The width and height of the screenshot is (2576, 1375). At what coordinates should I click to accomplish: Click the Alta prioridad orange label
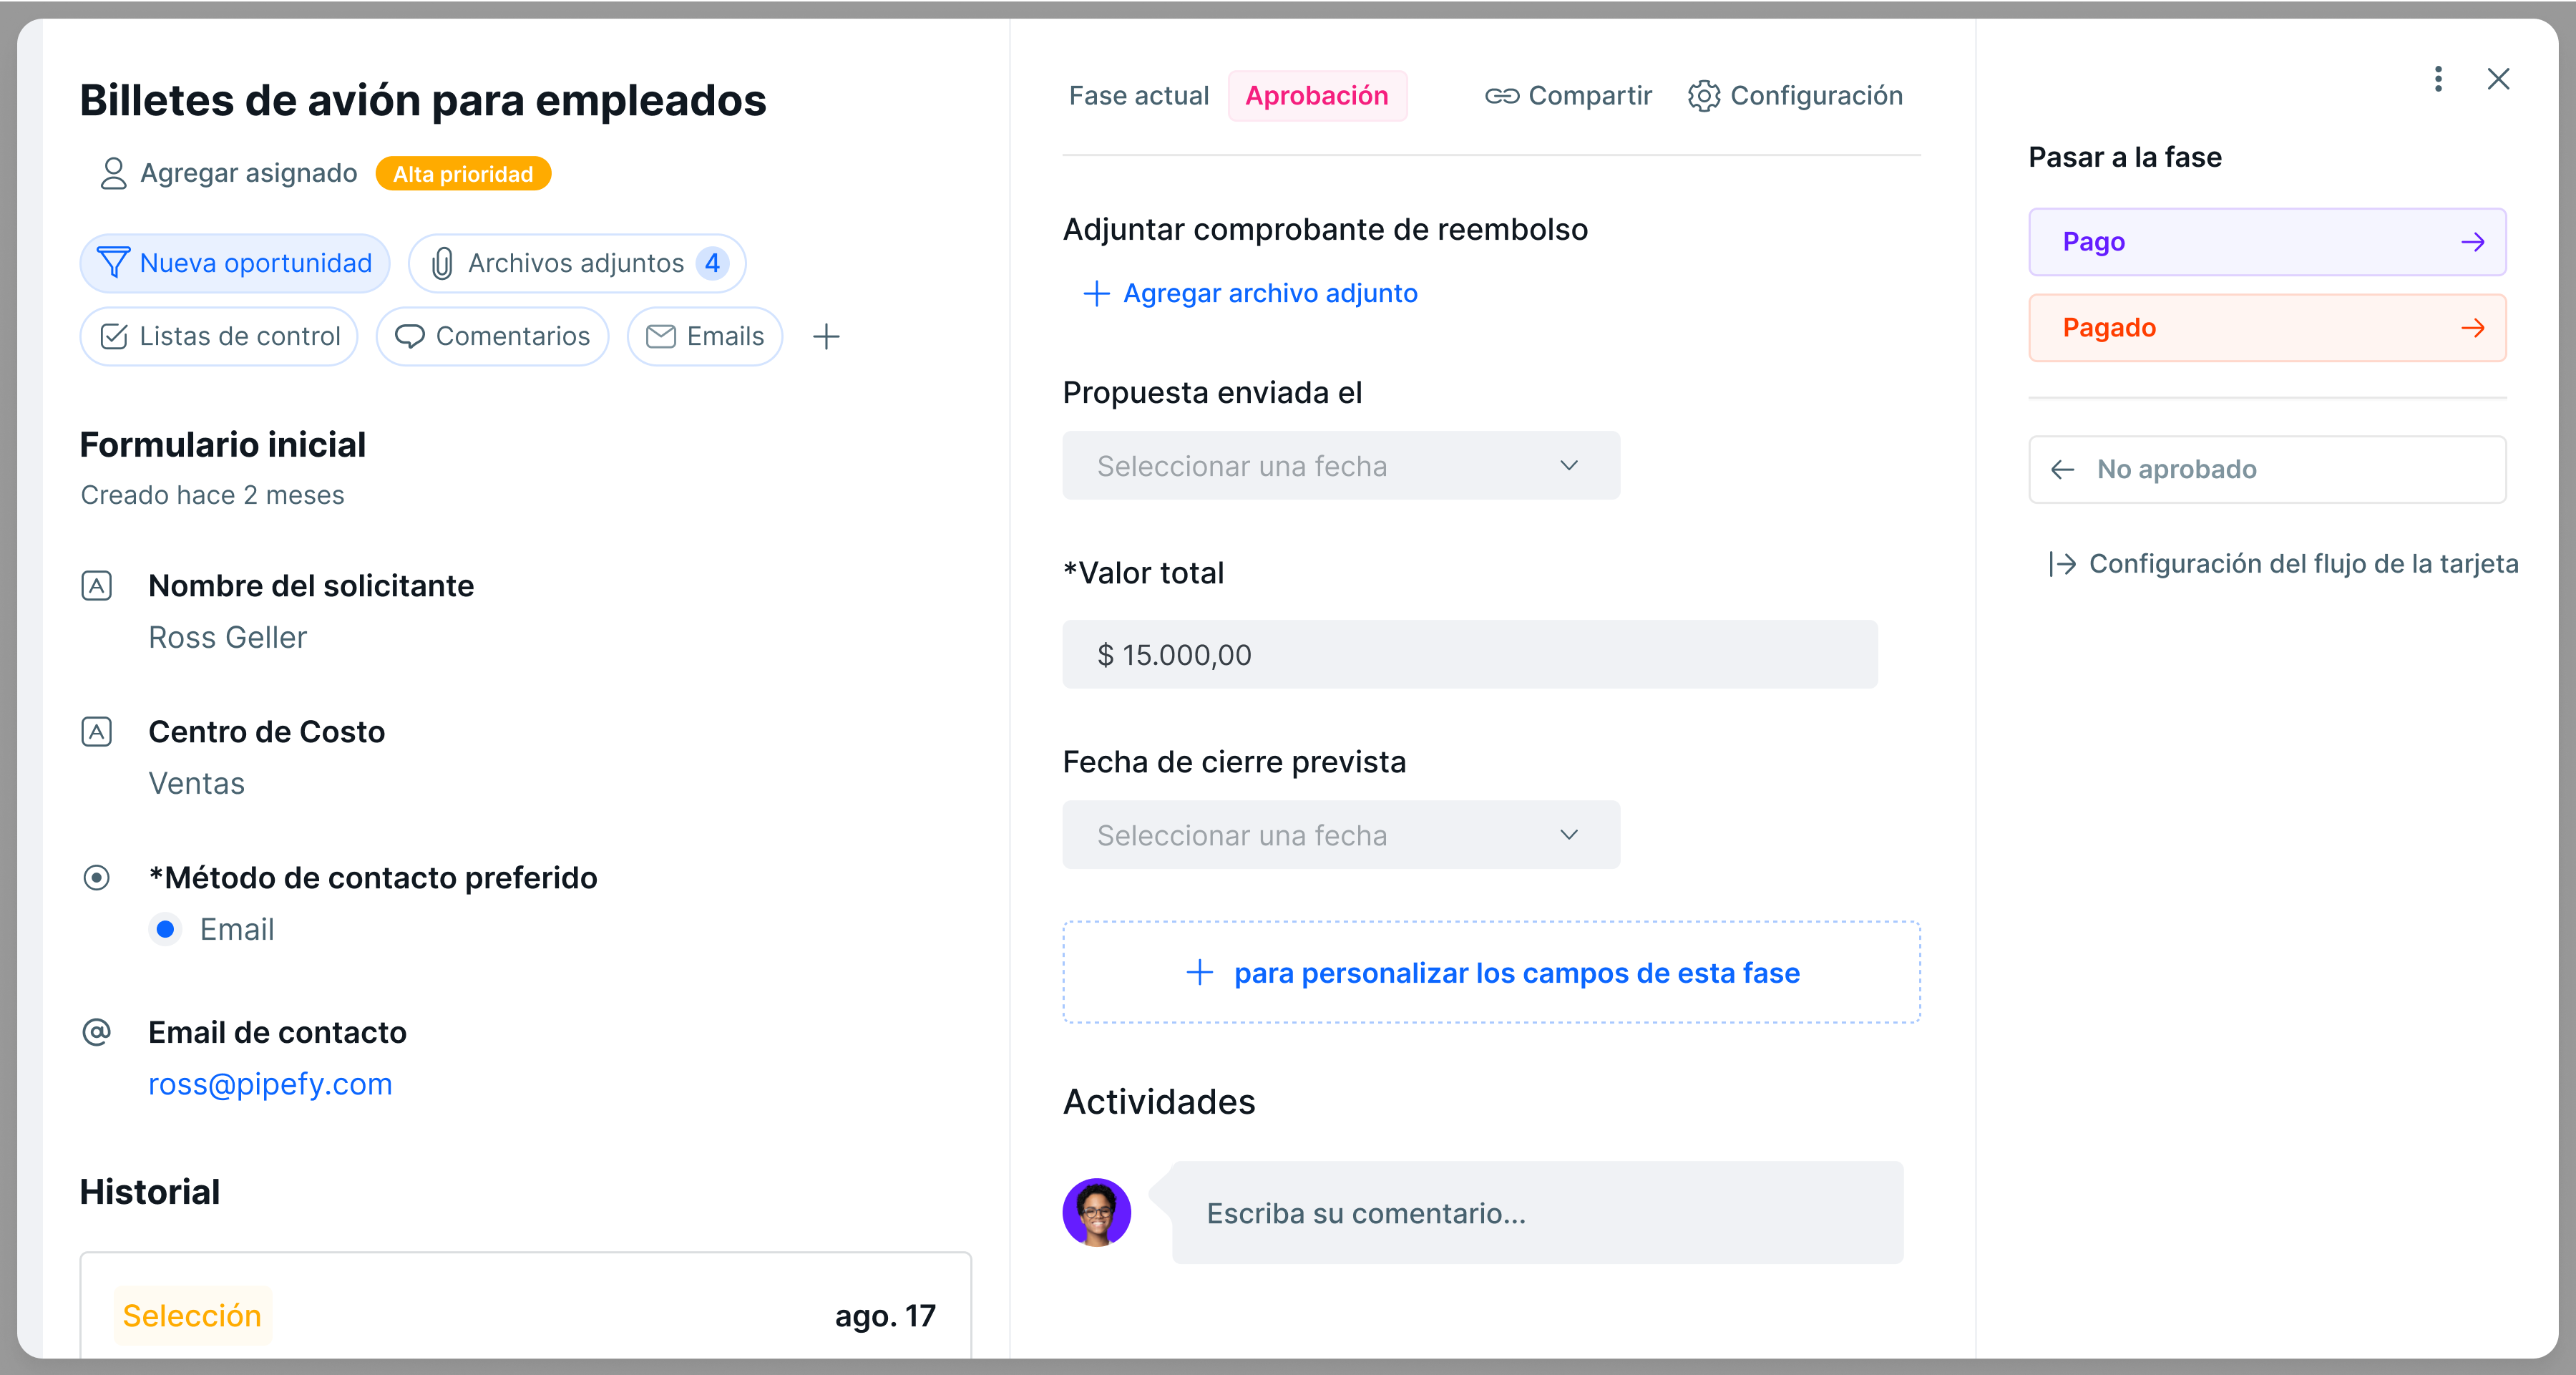463,174
